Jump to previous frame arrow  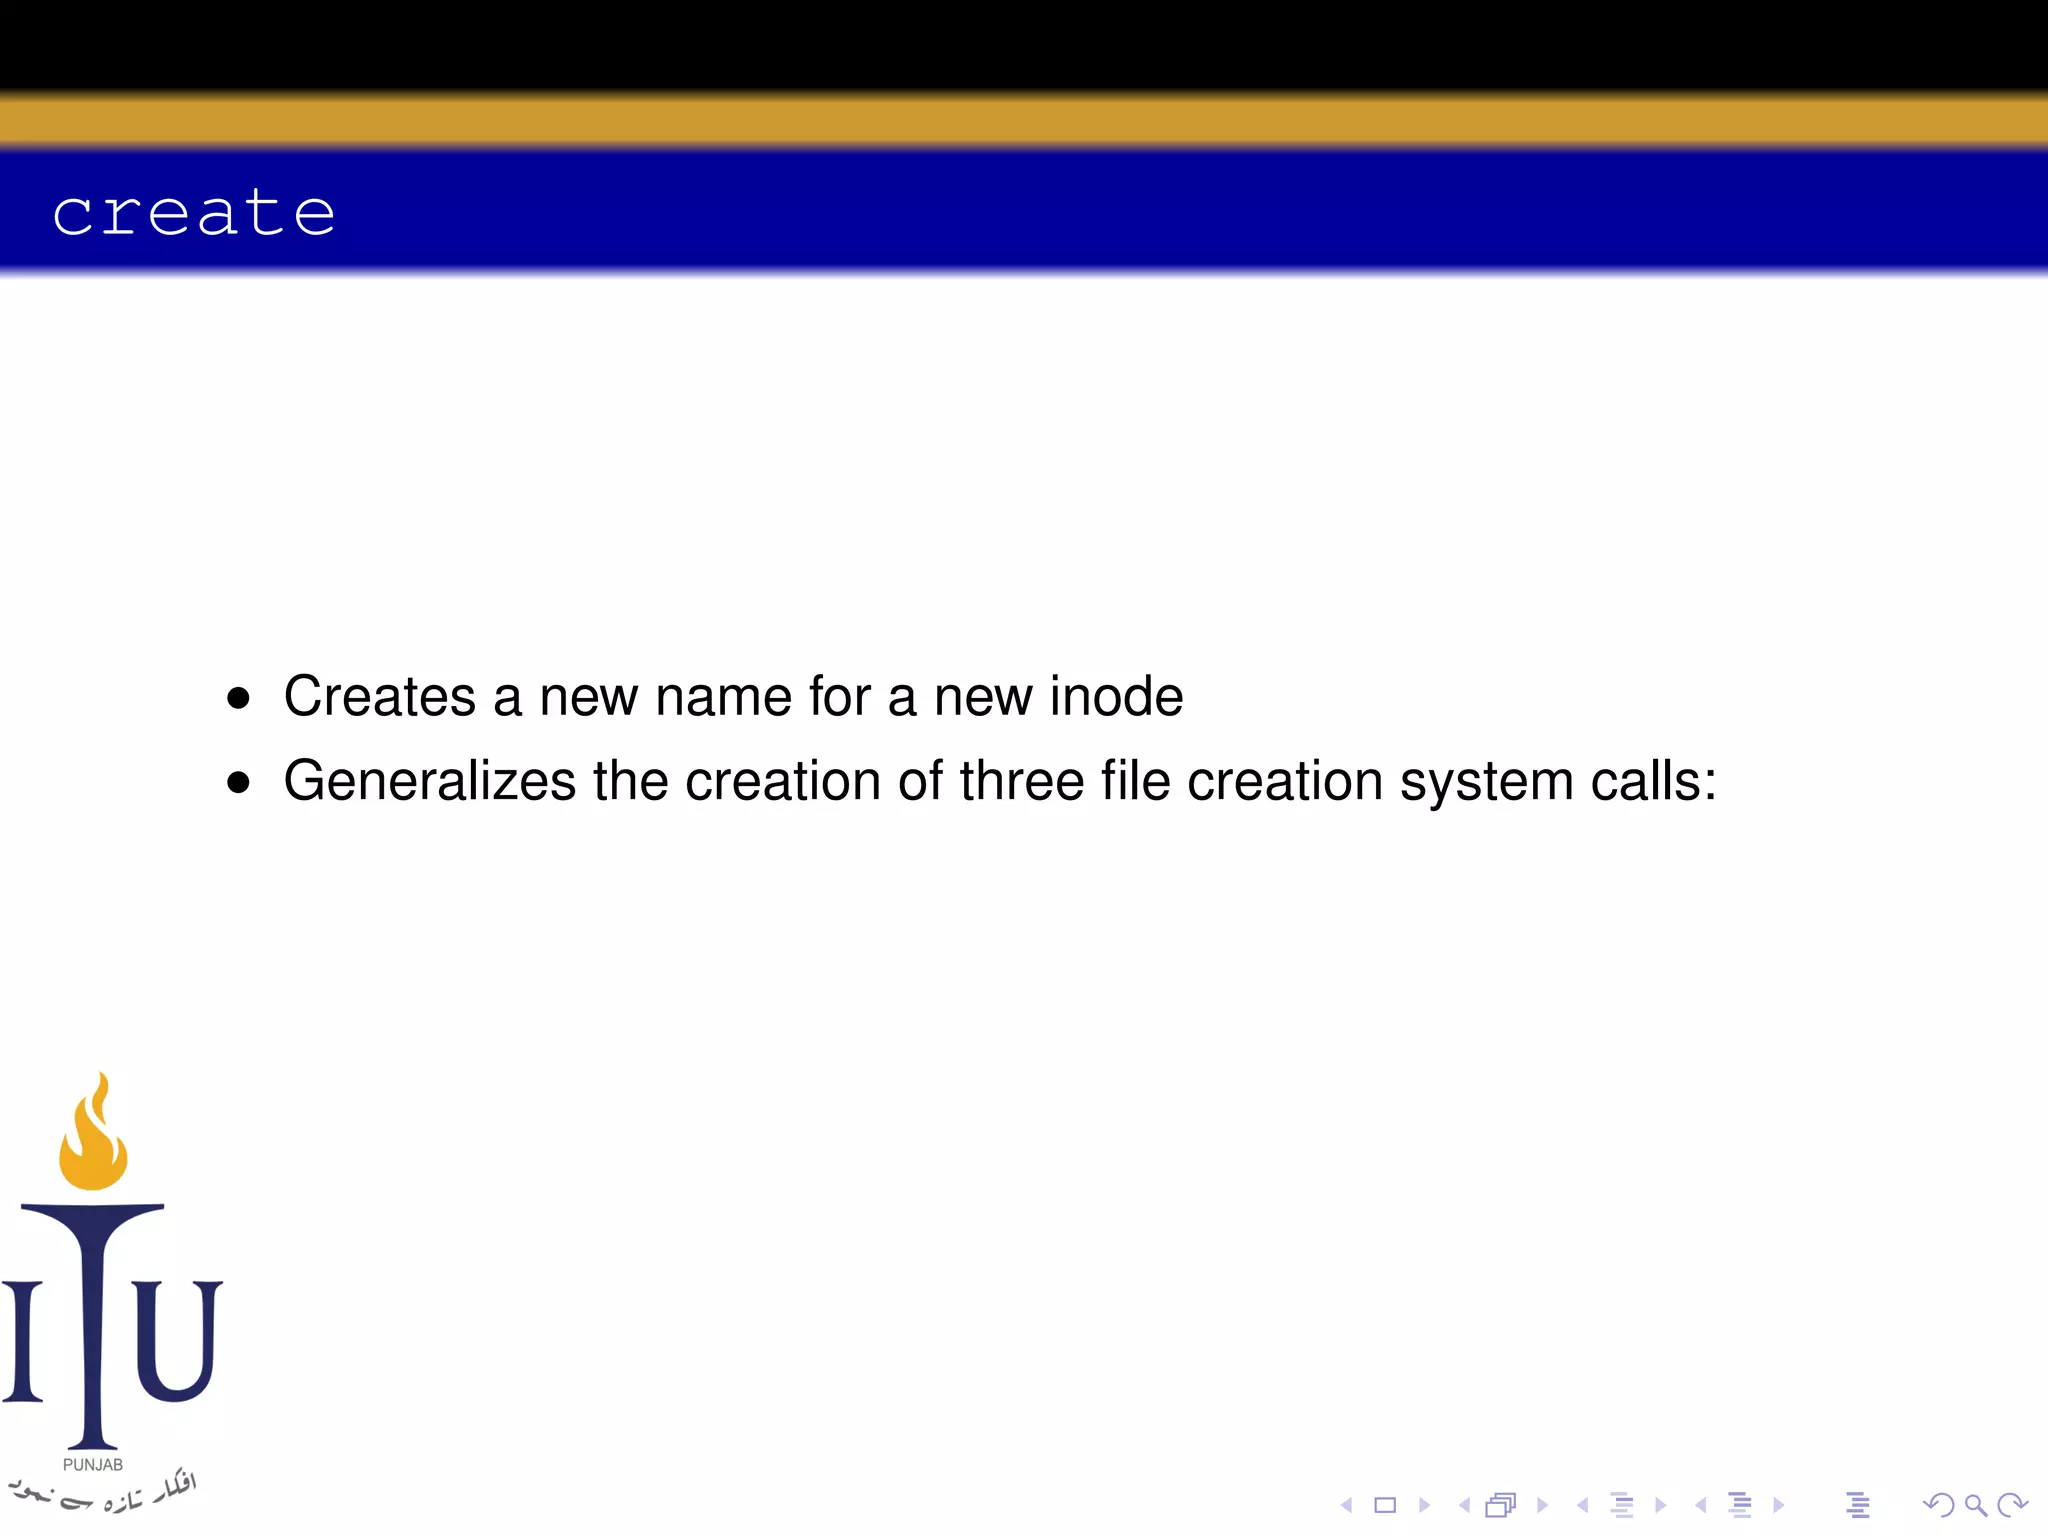click(x=1464, y=1505)
